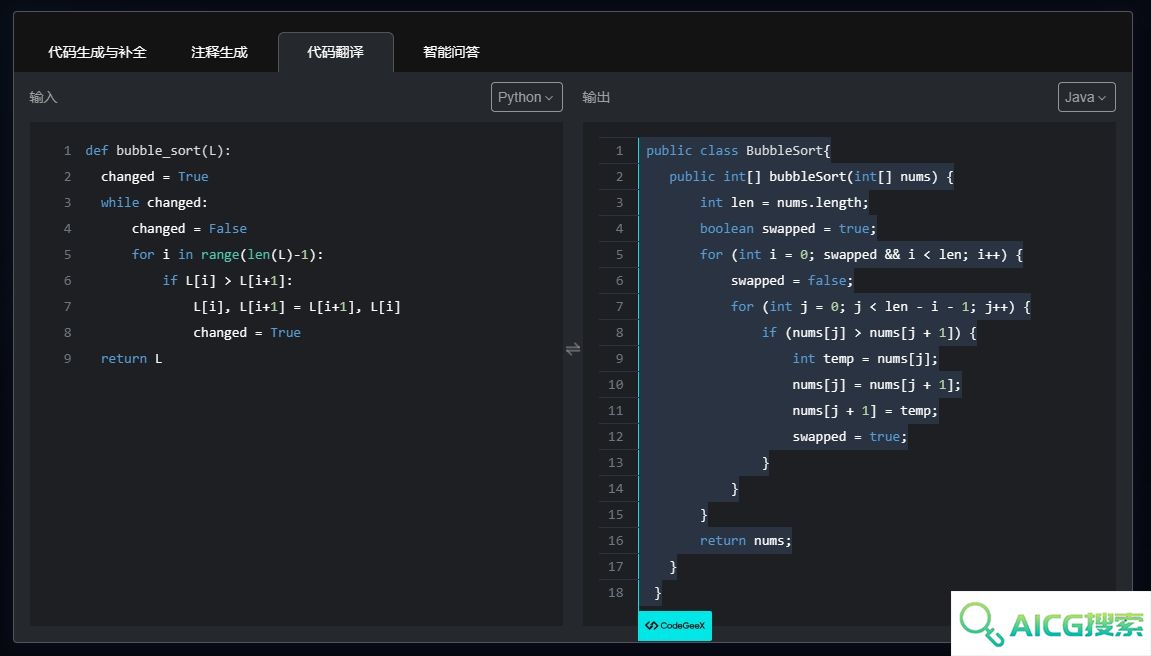
Task: Switch to the 代码生成与补全 tab
Action: (97, 52)
